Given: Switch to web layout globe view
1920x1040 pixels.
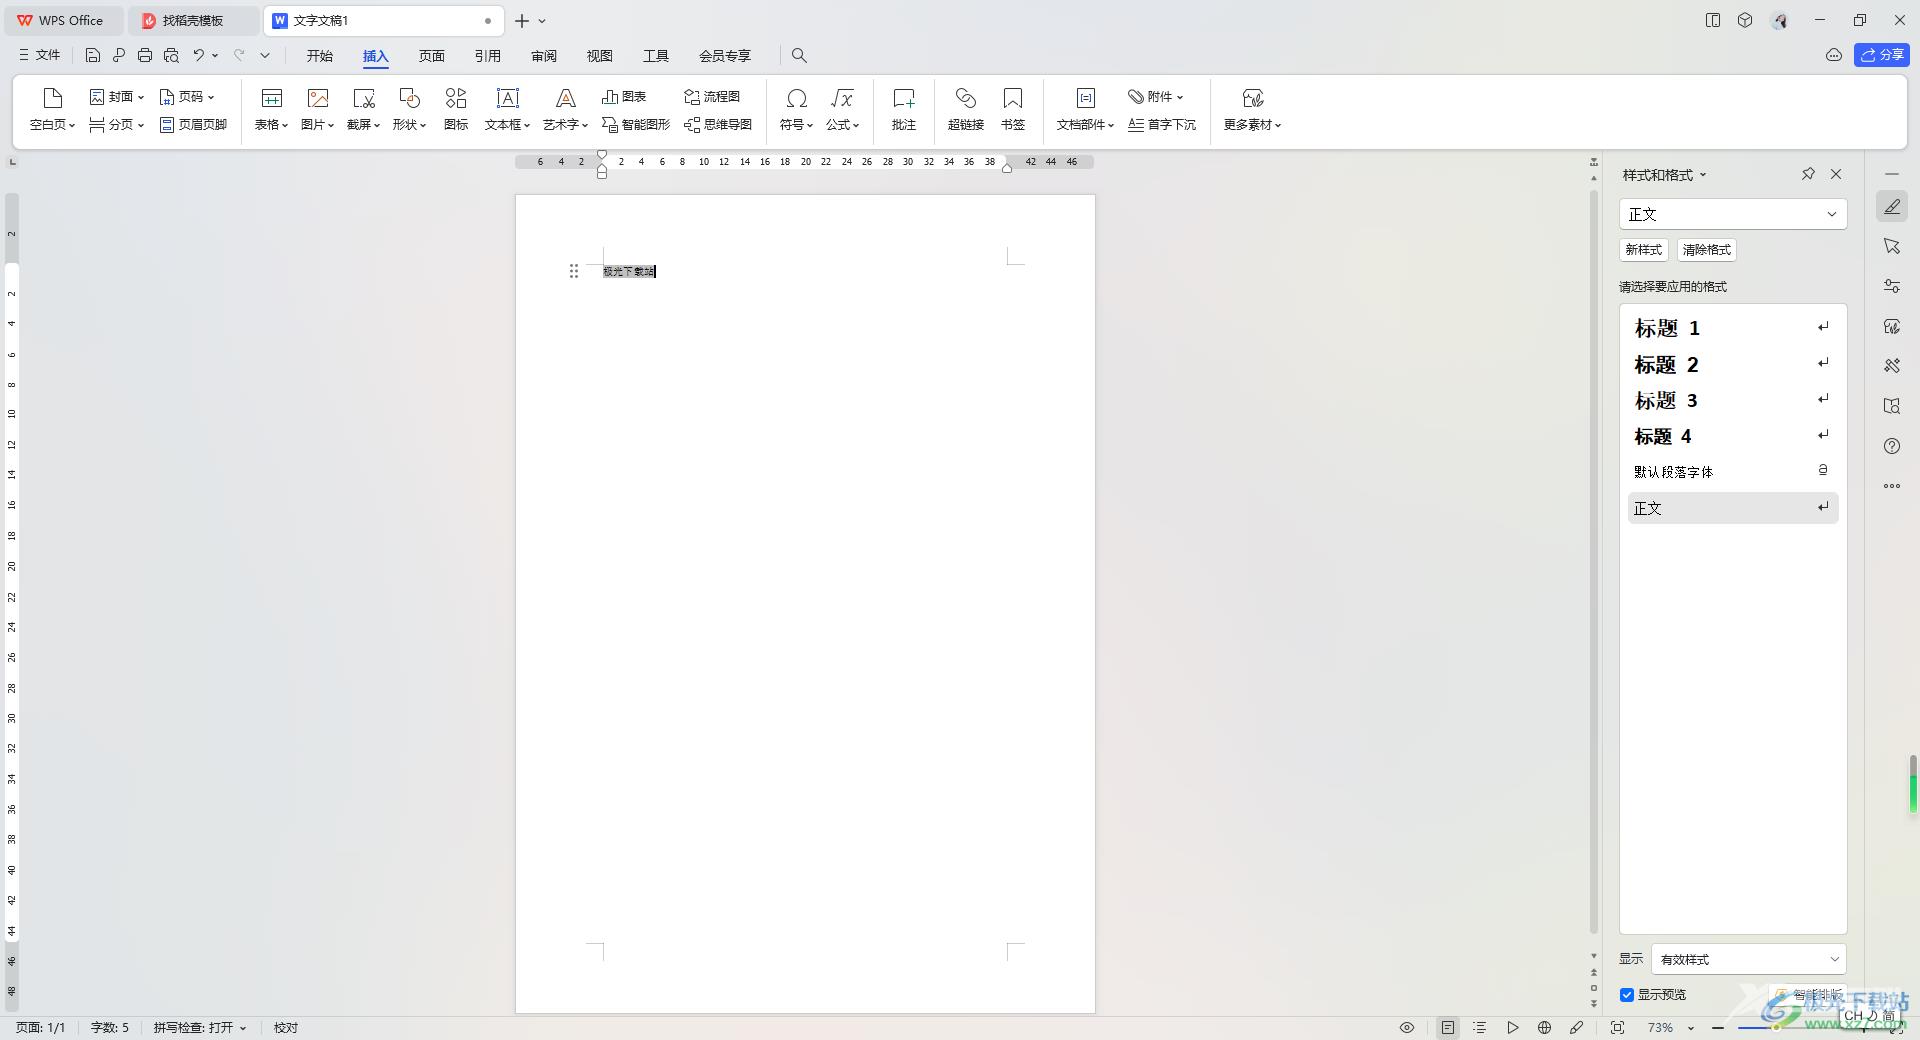Looking at the screenshot, I should [x=1545, y=1028].
